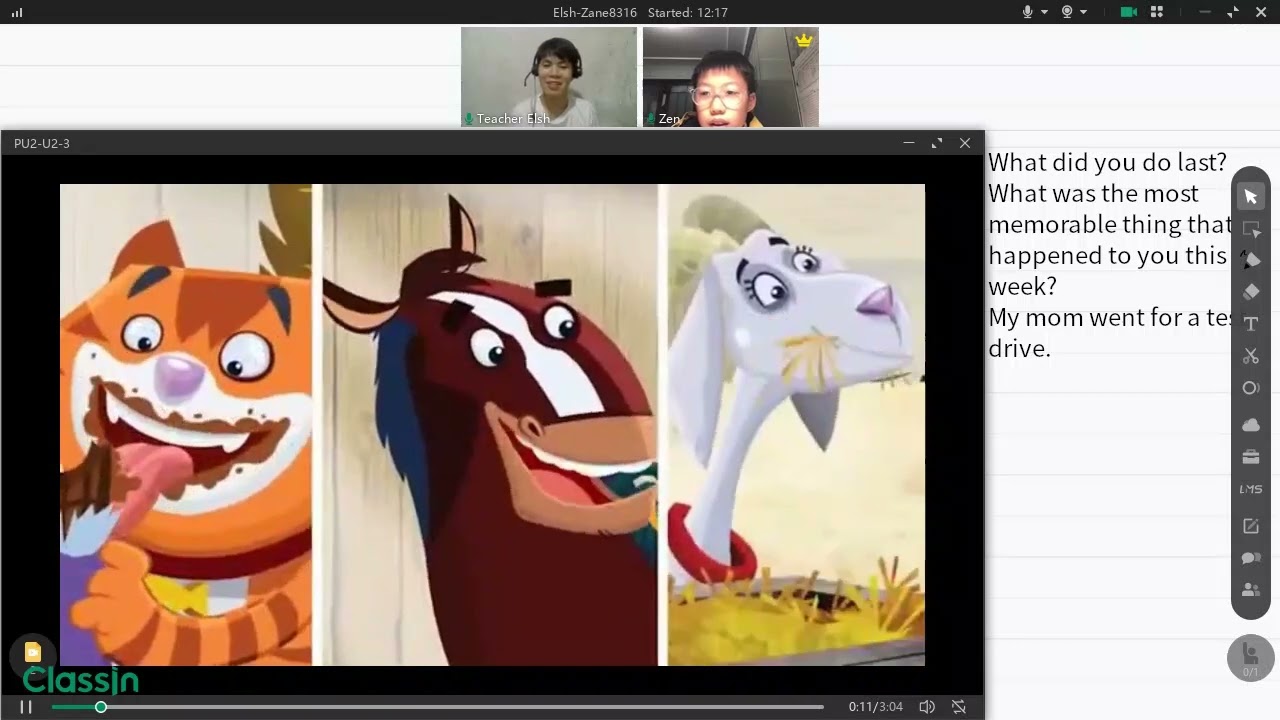The height and width of the screenshot is (720, 1280).
Task: Toggle the microphone in top bar
Action: pyautogui.click(x=1027, y=12)
